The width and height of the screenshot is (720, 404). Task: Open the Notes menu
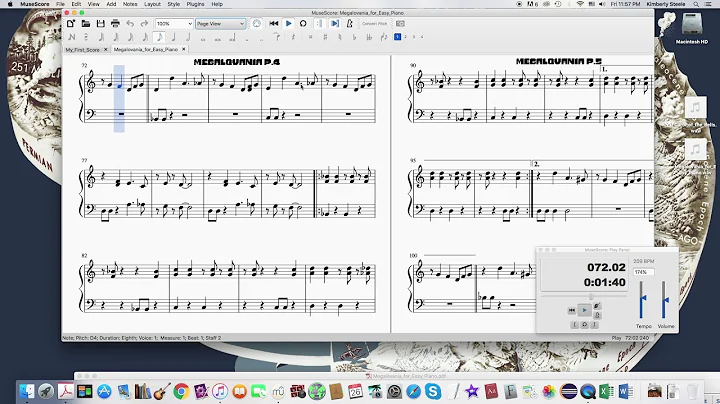click(x=130, y=4)
